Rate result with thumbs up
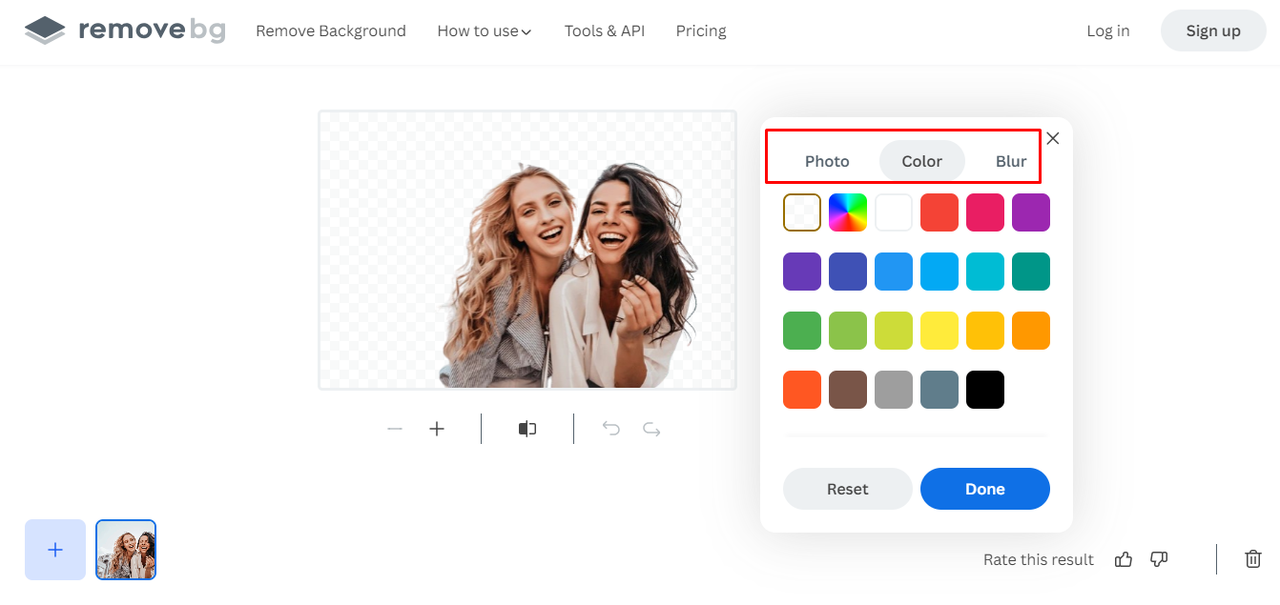This screenshot has height=605, width=1280. tap(1123, 559)
